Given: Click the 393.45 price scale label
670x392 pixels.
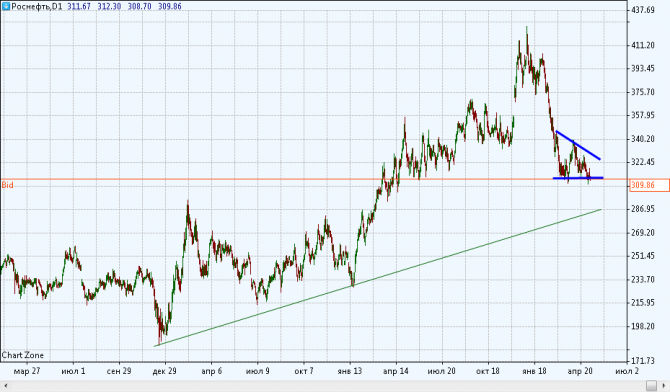Looking at the screenshot, I should click(x=643, y=68).
